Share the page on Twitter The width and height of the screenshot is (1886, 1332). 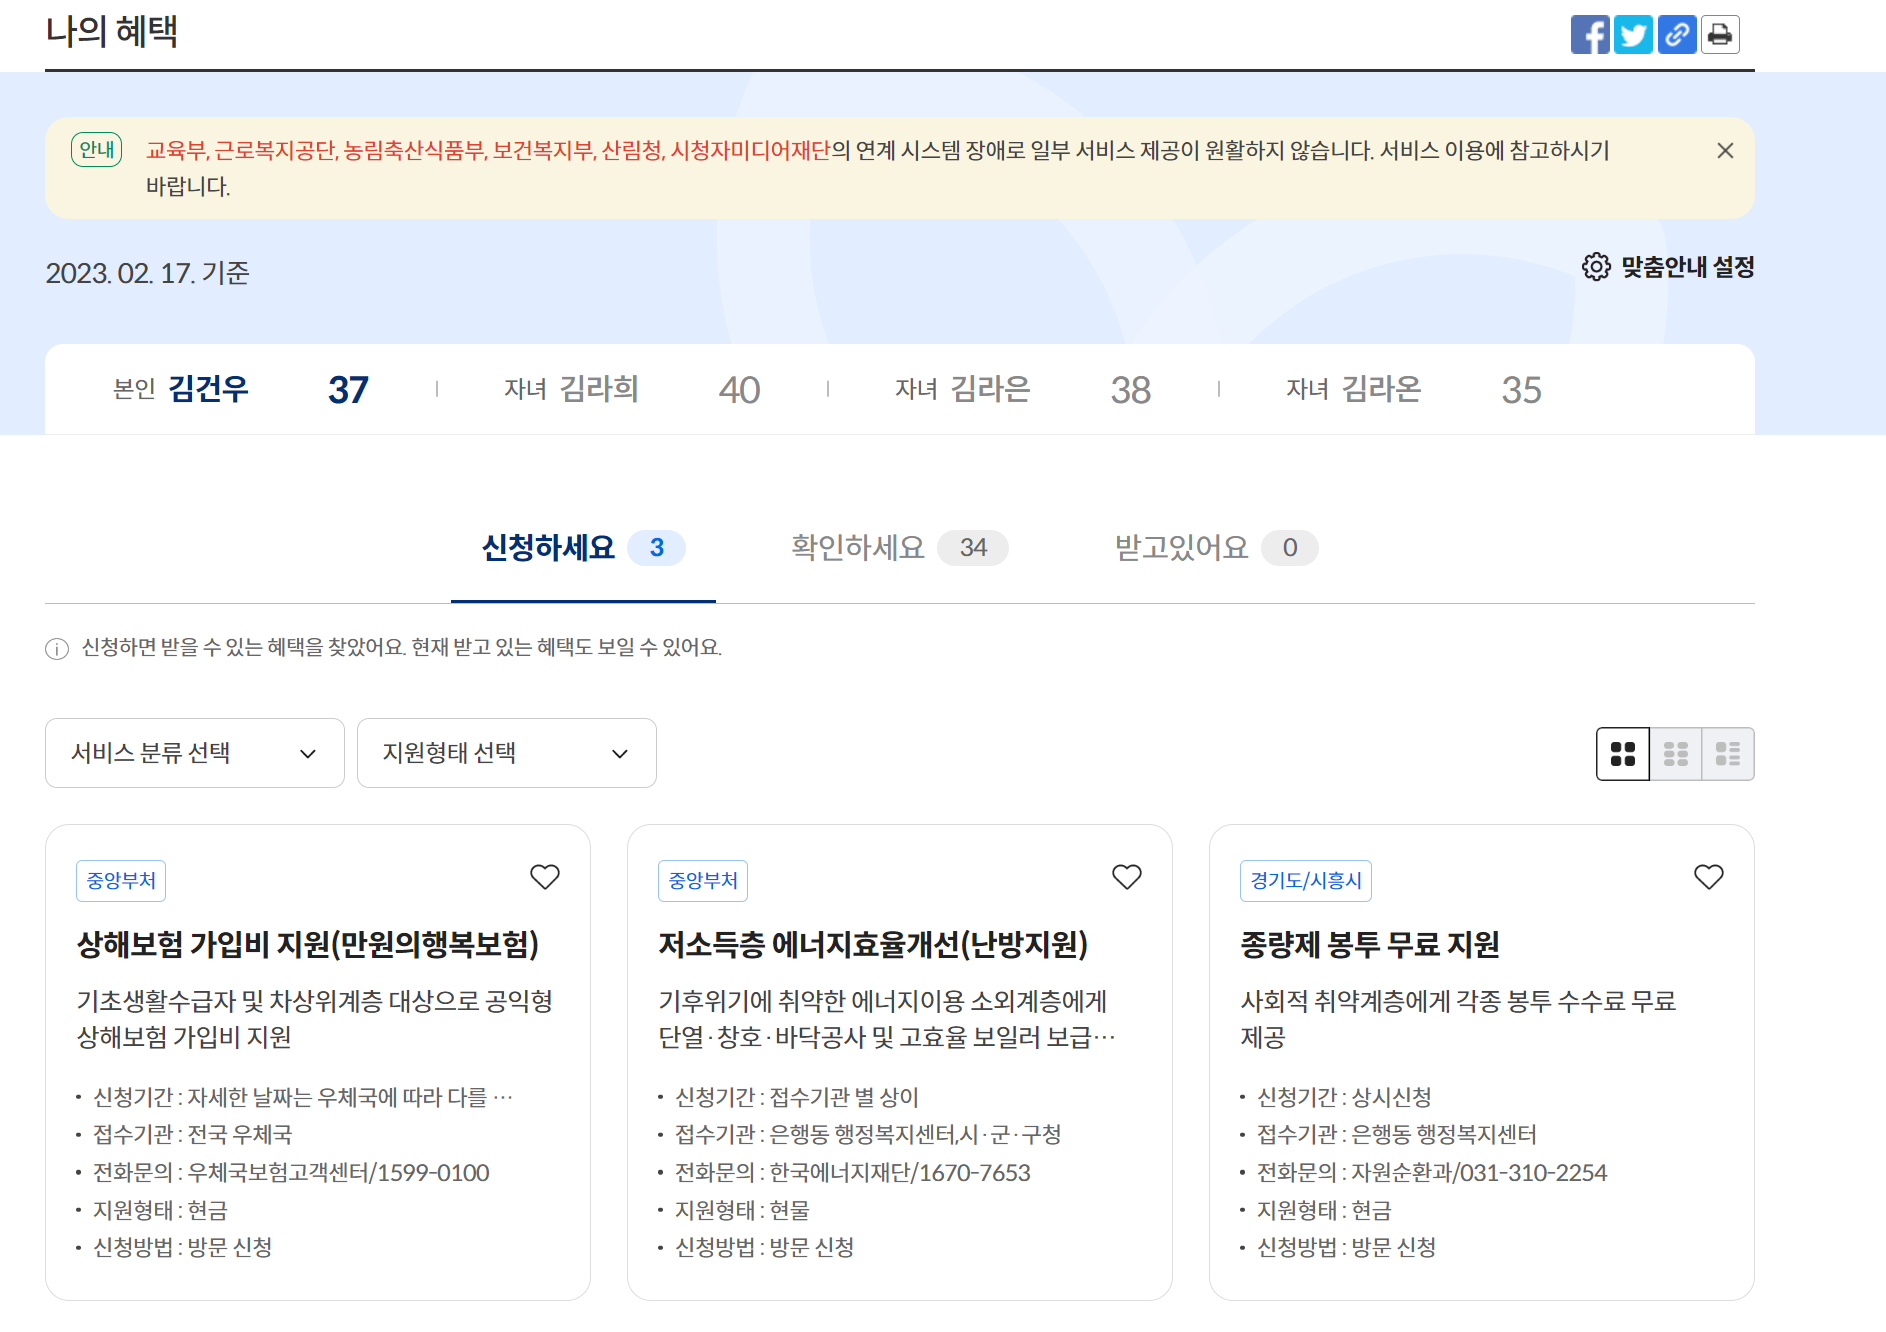pyautogui.click(x=1633, y=35)
